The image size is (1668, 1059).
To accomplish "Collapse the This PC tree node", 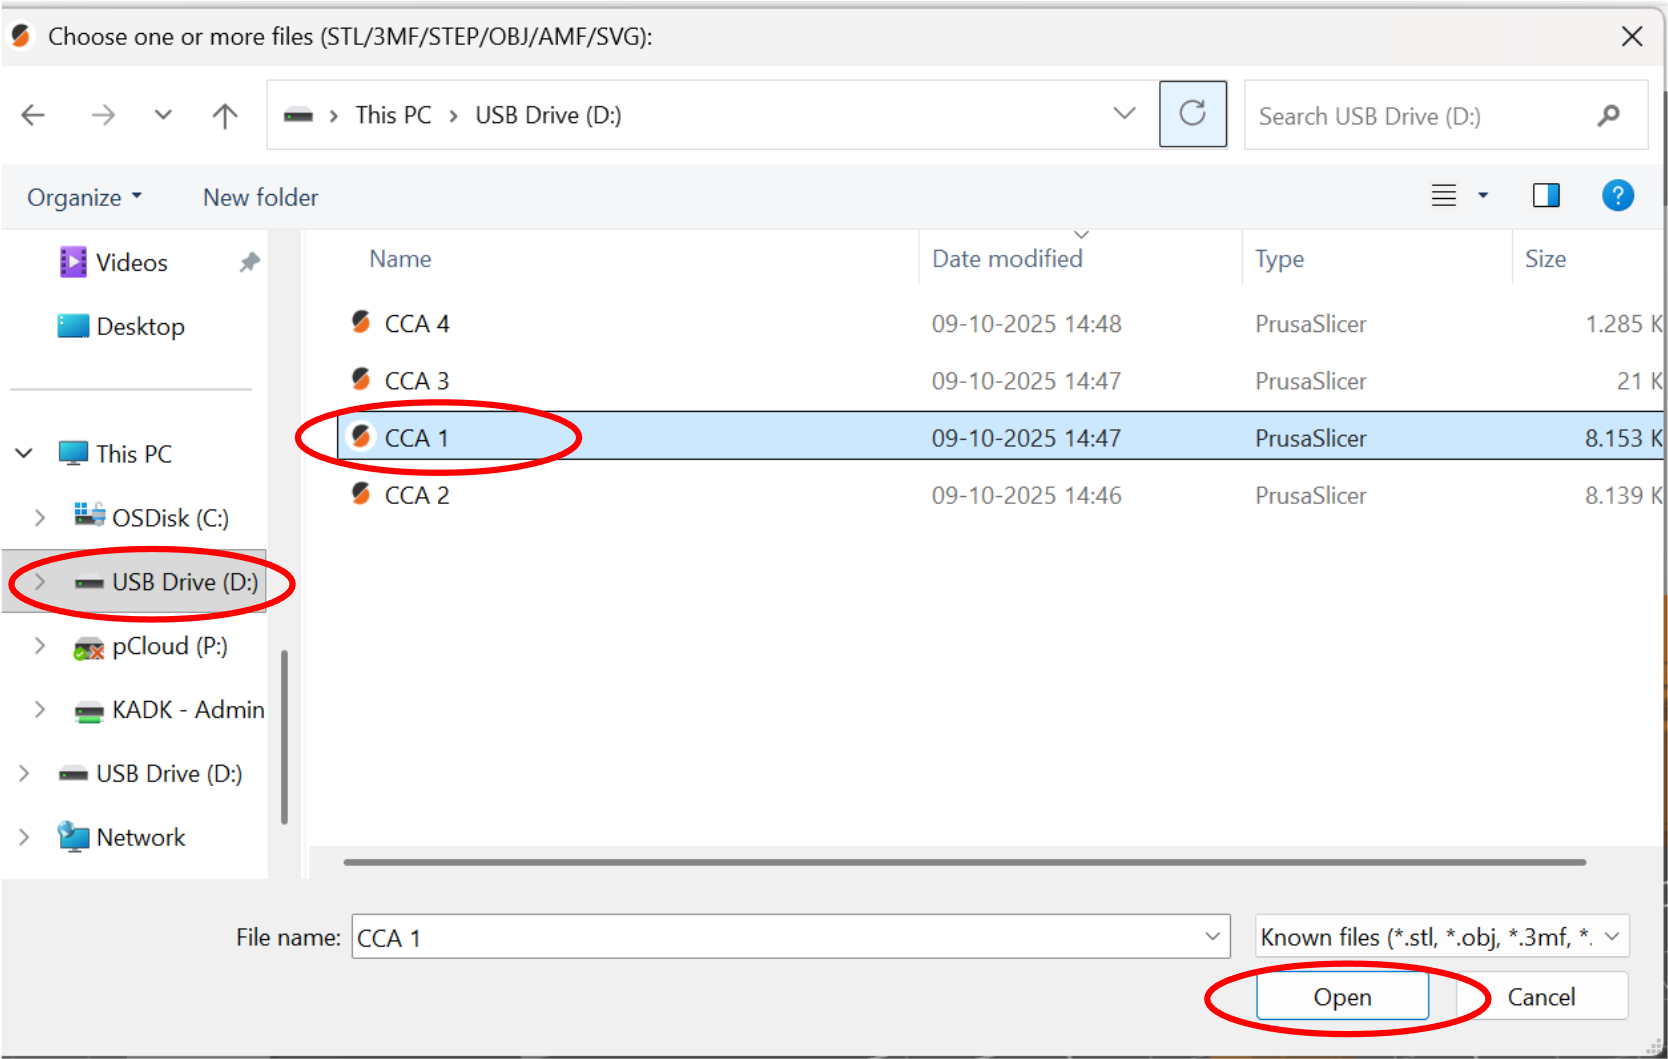I will [x=24, y=454].
